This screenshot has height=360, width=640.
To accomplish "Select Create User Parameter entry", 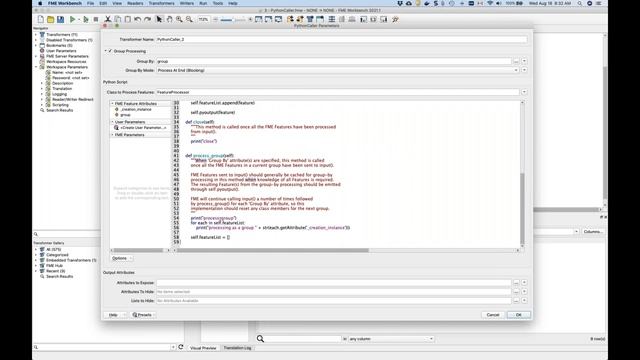I will pos(143,128).
